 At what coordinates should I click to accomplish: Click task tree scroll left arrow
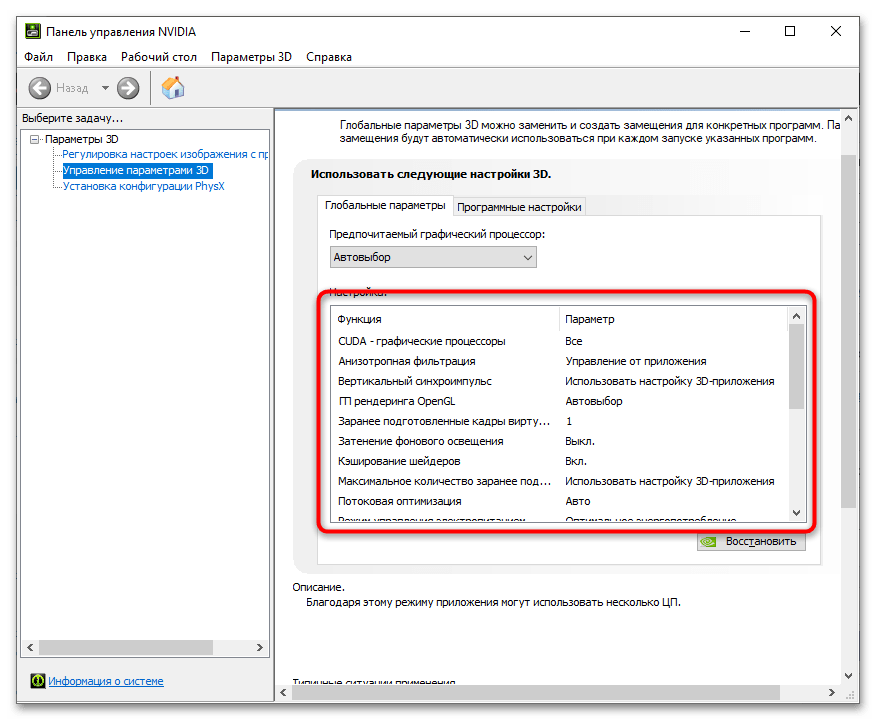(x=30, y=647)
